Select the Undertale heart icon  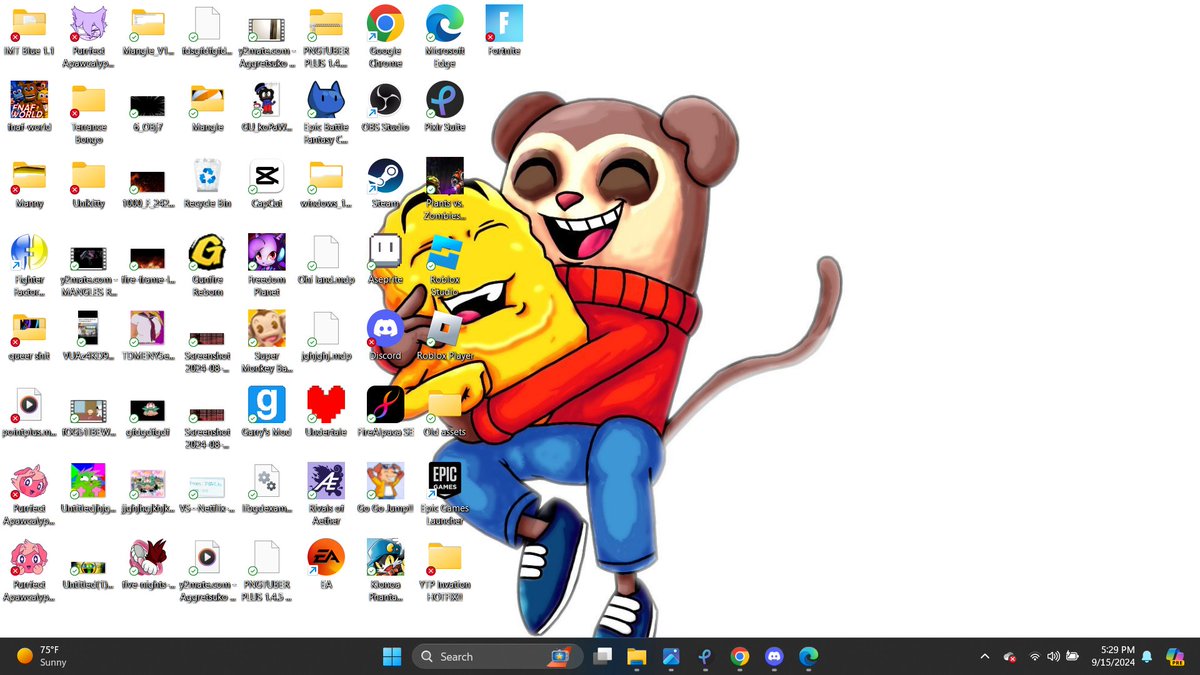pyautogui.click(x=325, y=411)
